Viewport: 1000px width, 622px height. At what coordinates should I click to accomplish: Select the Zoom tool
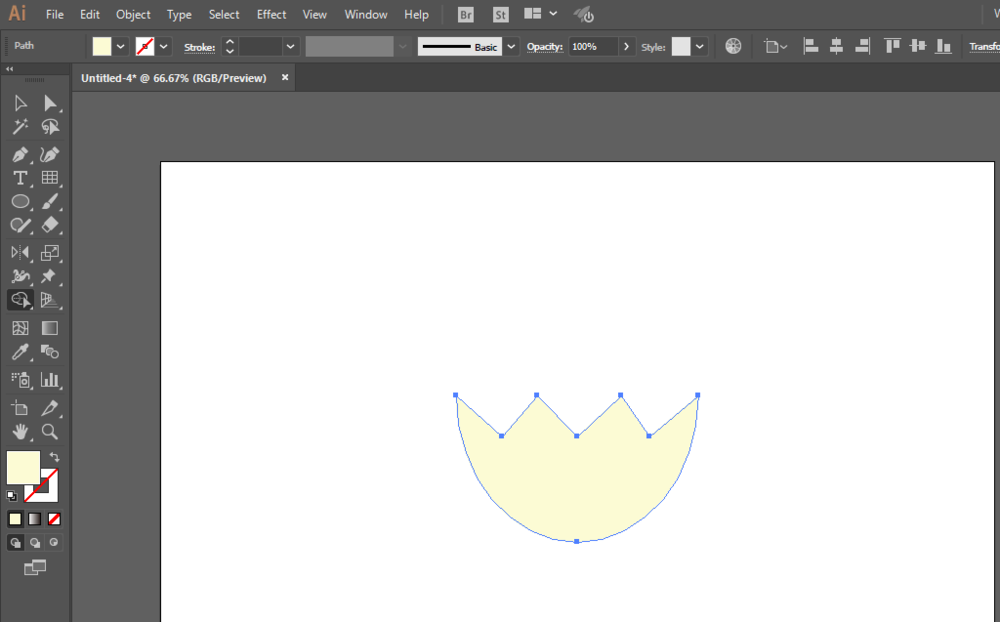pos(50,432)
